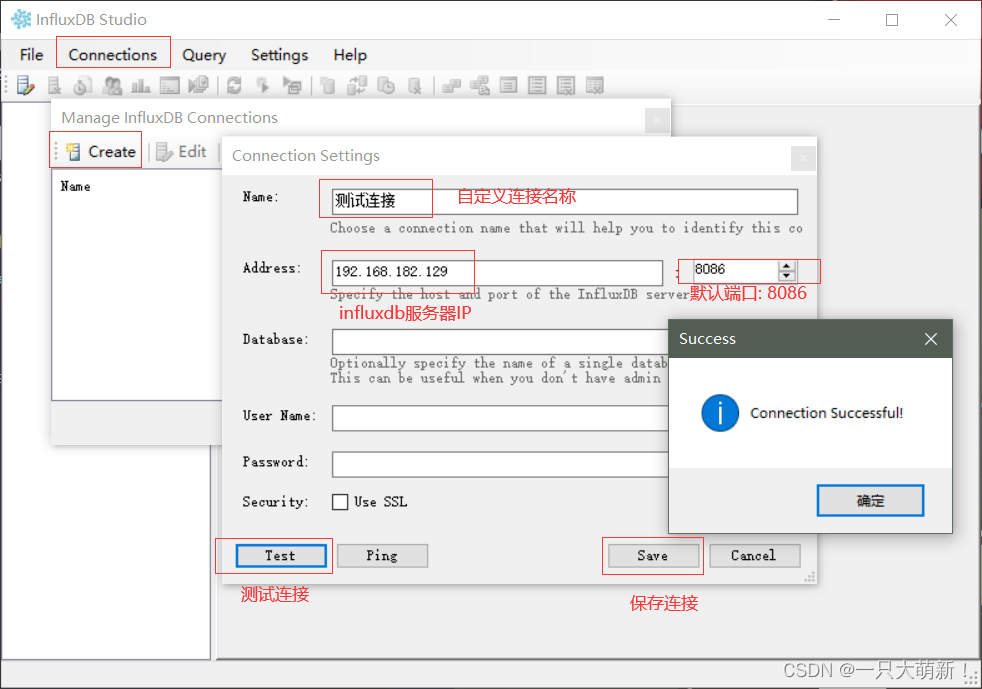982x689 pixels.
Task: Close the Success dialog with X
Action: click(931, 339)
